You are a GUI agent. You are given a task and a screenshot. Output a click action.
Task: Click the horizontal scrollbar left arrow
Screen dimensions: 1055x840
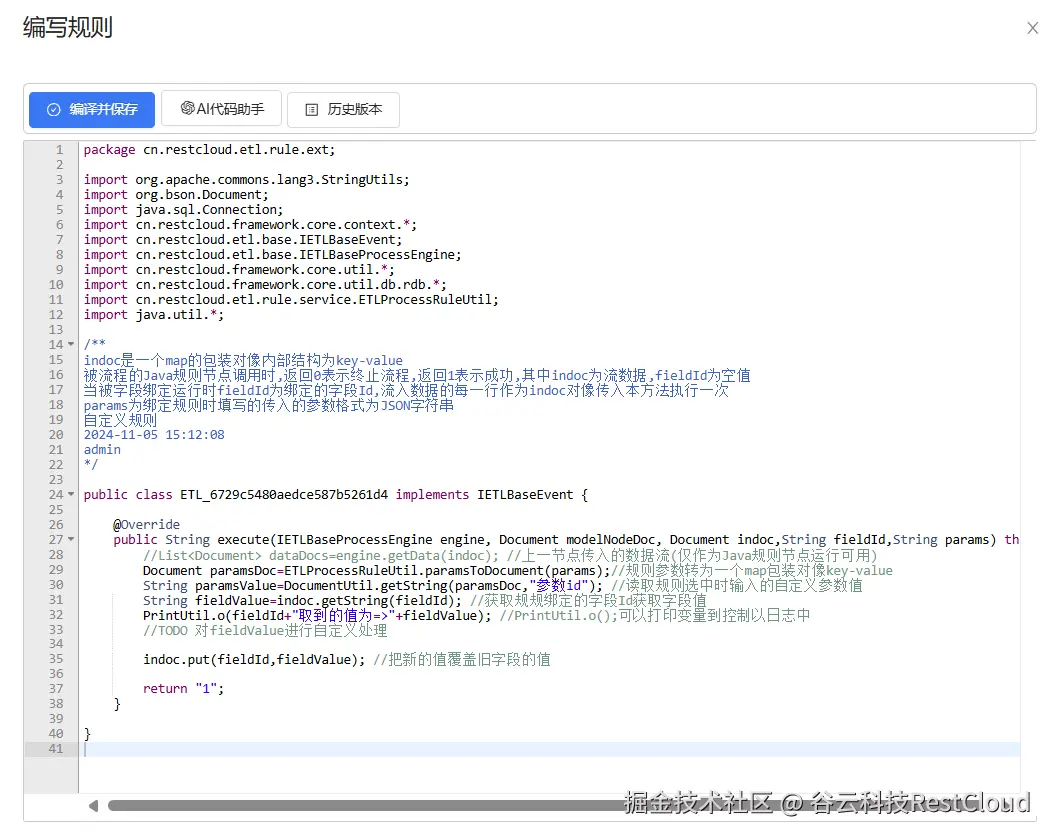pos(94,806)
